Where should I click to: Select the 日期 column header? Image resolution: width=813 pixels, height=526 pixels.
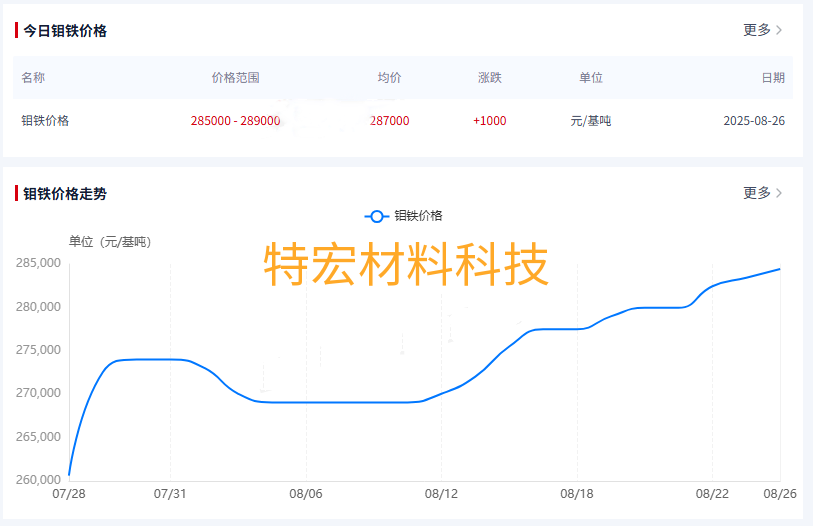click(x=773, y=78)
